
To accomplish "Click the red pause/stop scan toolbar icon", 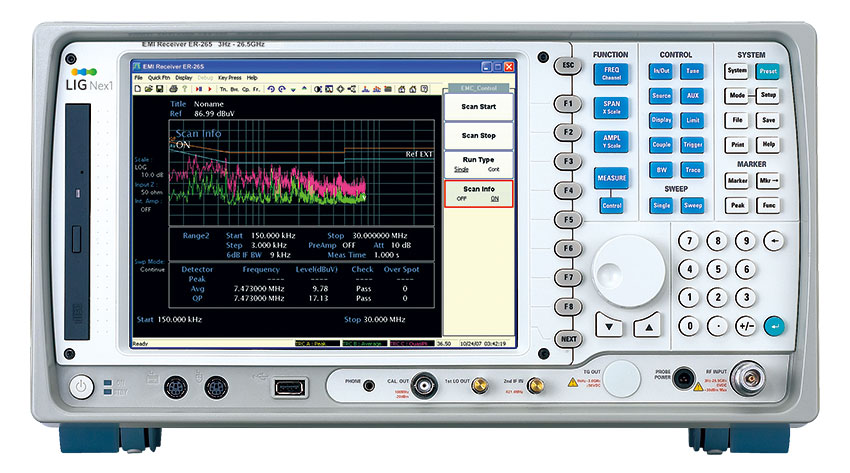I will [199, 89].
